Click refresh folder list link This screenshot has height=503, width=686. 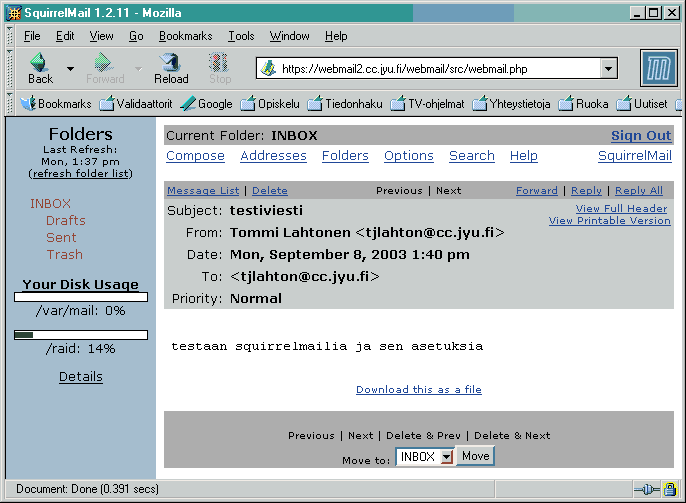(x=80, y=174)
